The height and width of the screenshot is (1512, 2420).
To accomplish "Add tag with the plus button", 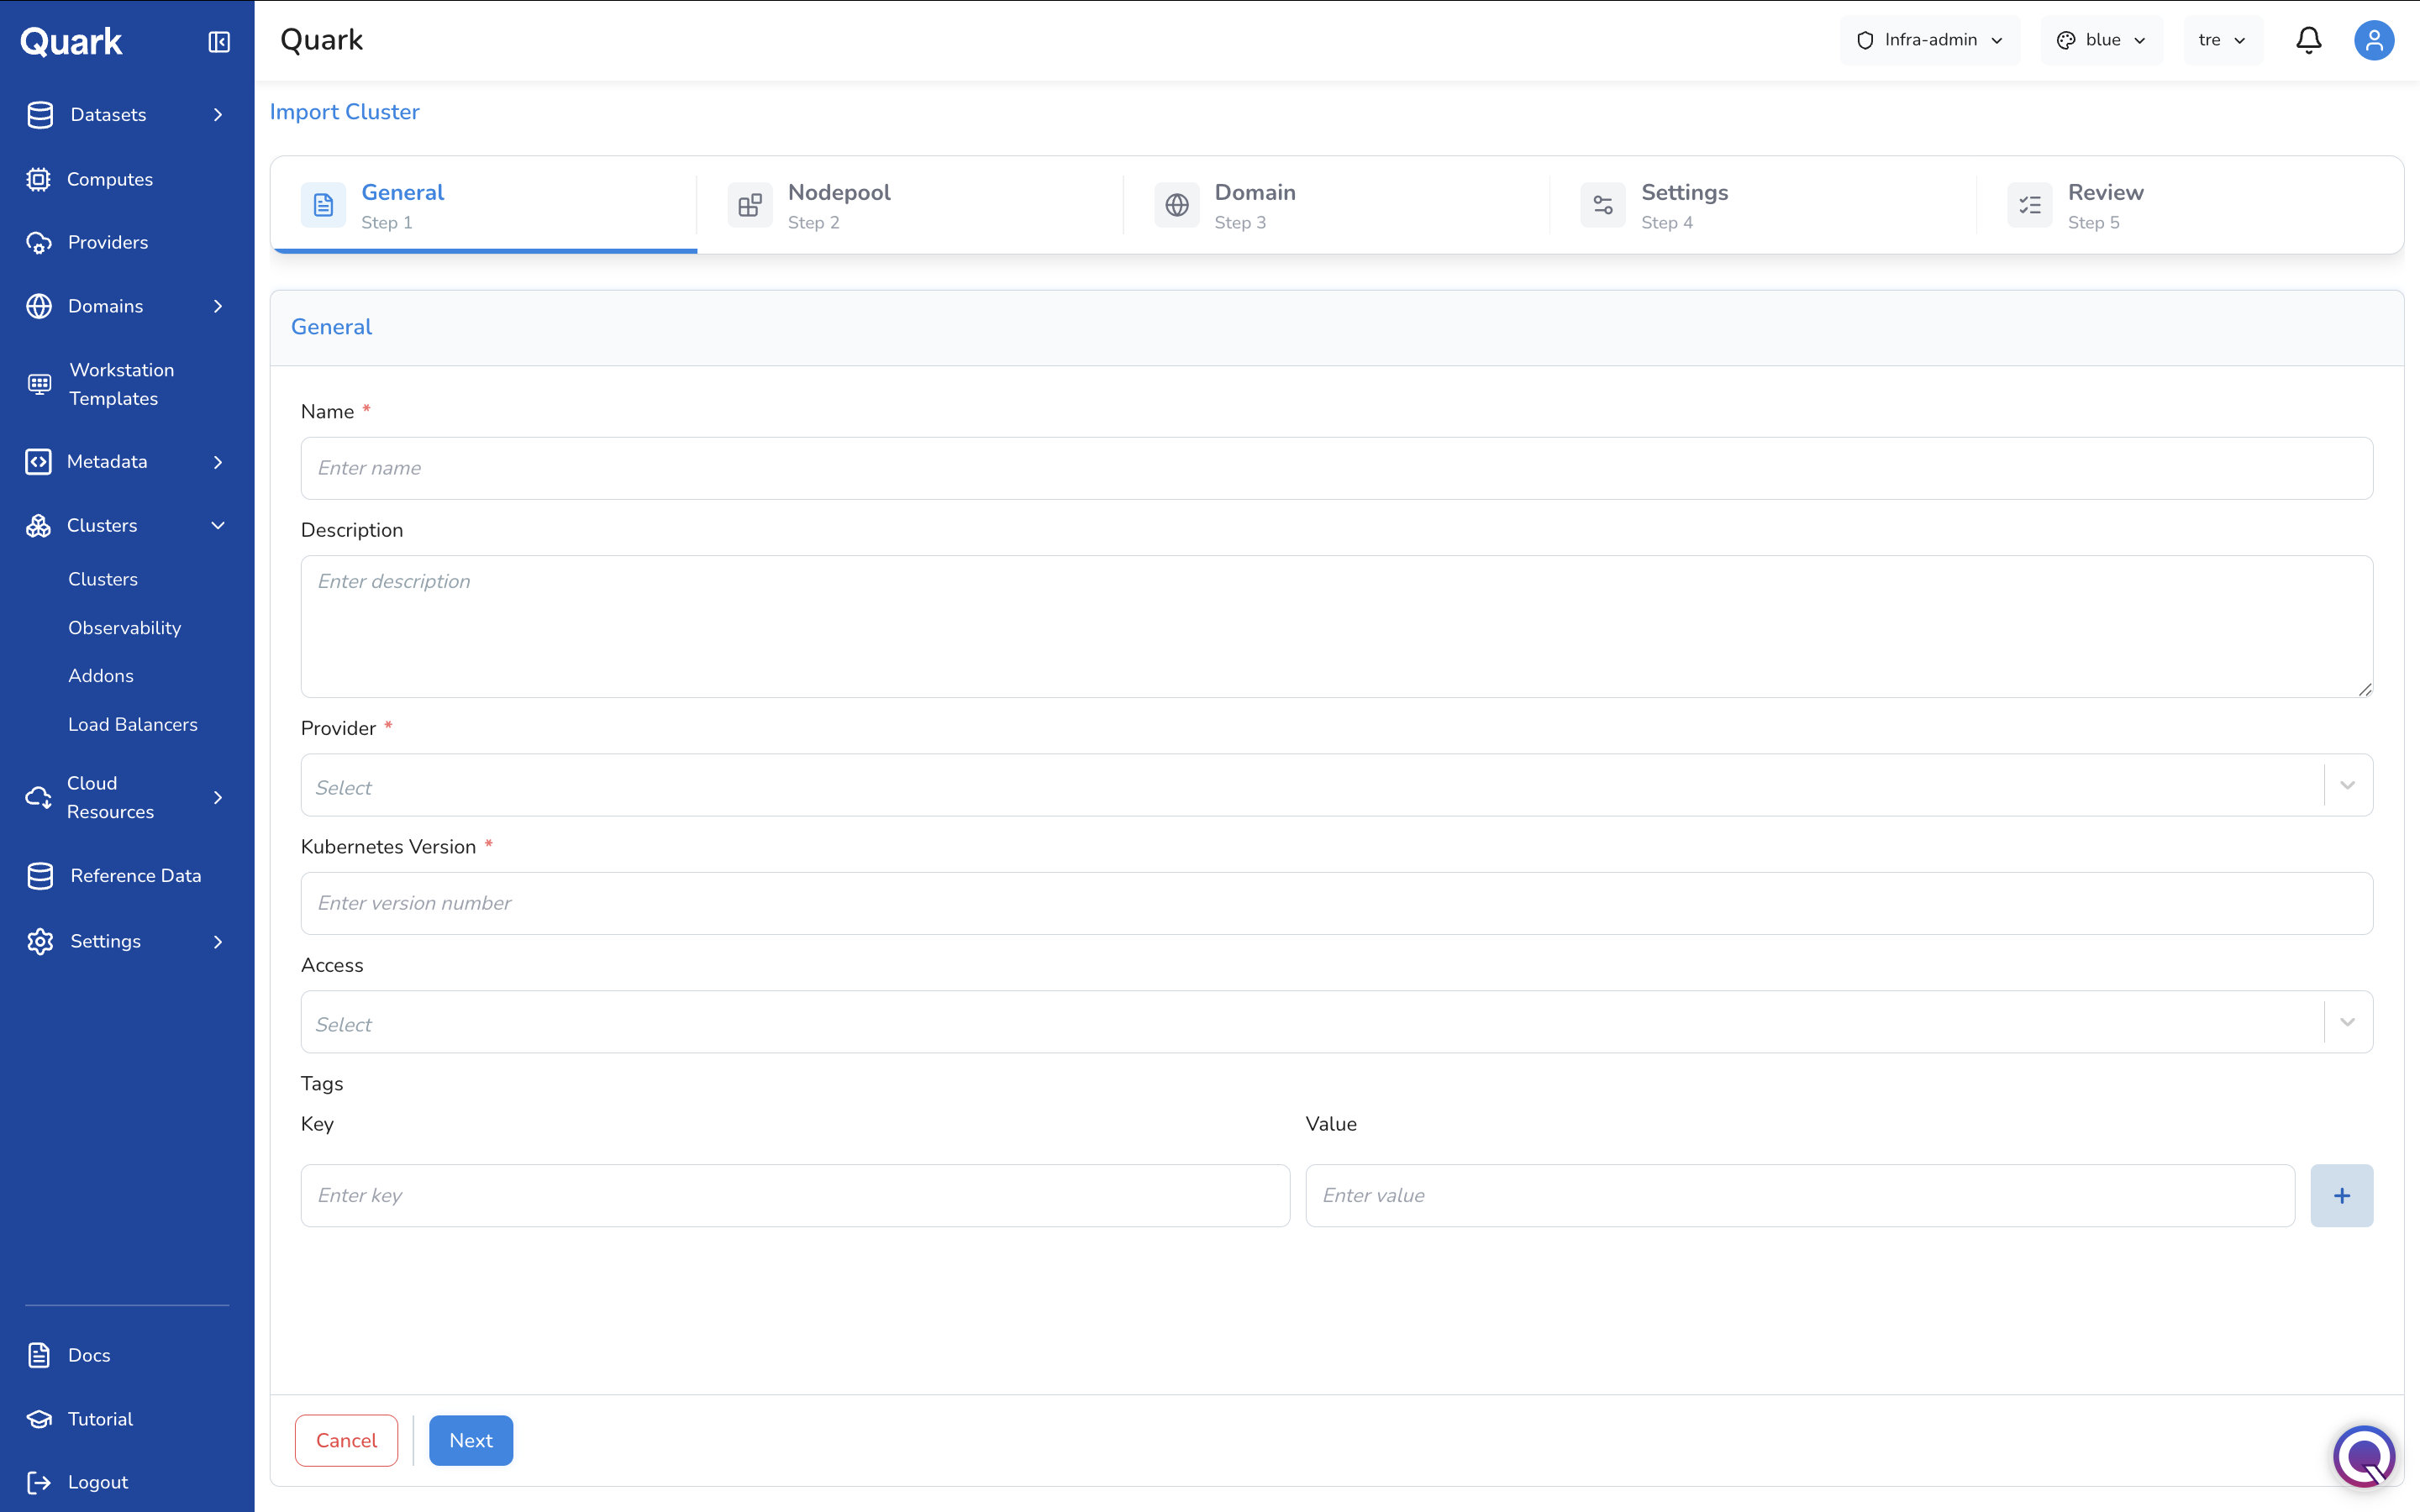I will coord(2342,1195).
